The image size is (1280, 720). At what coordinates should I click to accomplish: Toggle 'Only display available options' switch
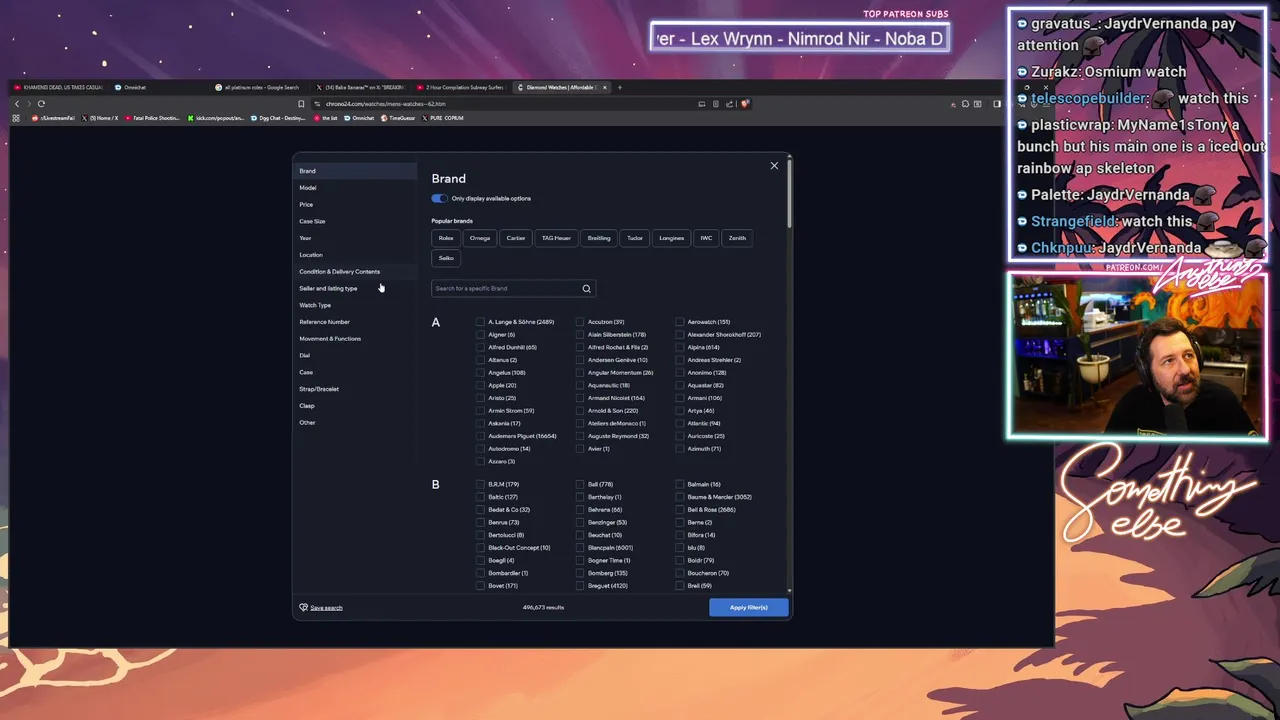pos(439,198)
